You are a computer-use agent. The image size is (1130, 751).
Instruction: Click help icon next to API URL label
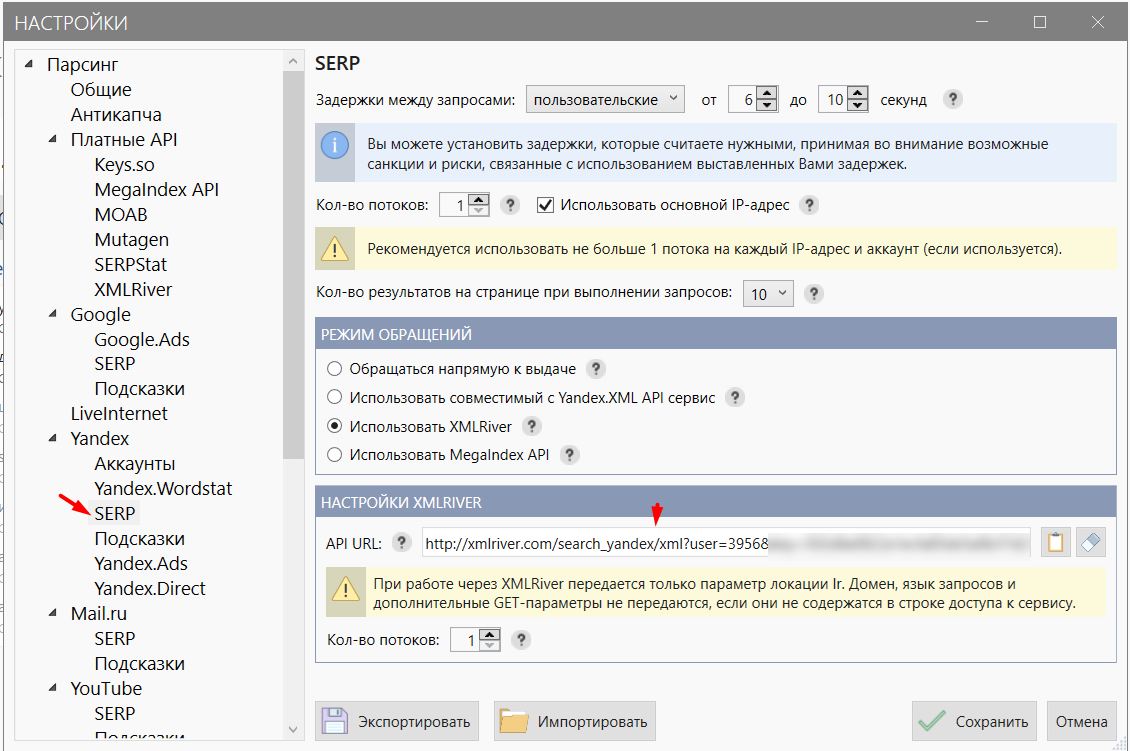click(x=401, y=542)
